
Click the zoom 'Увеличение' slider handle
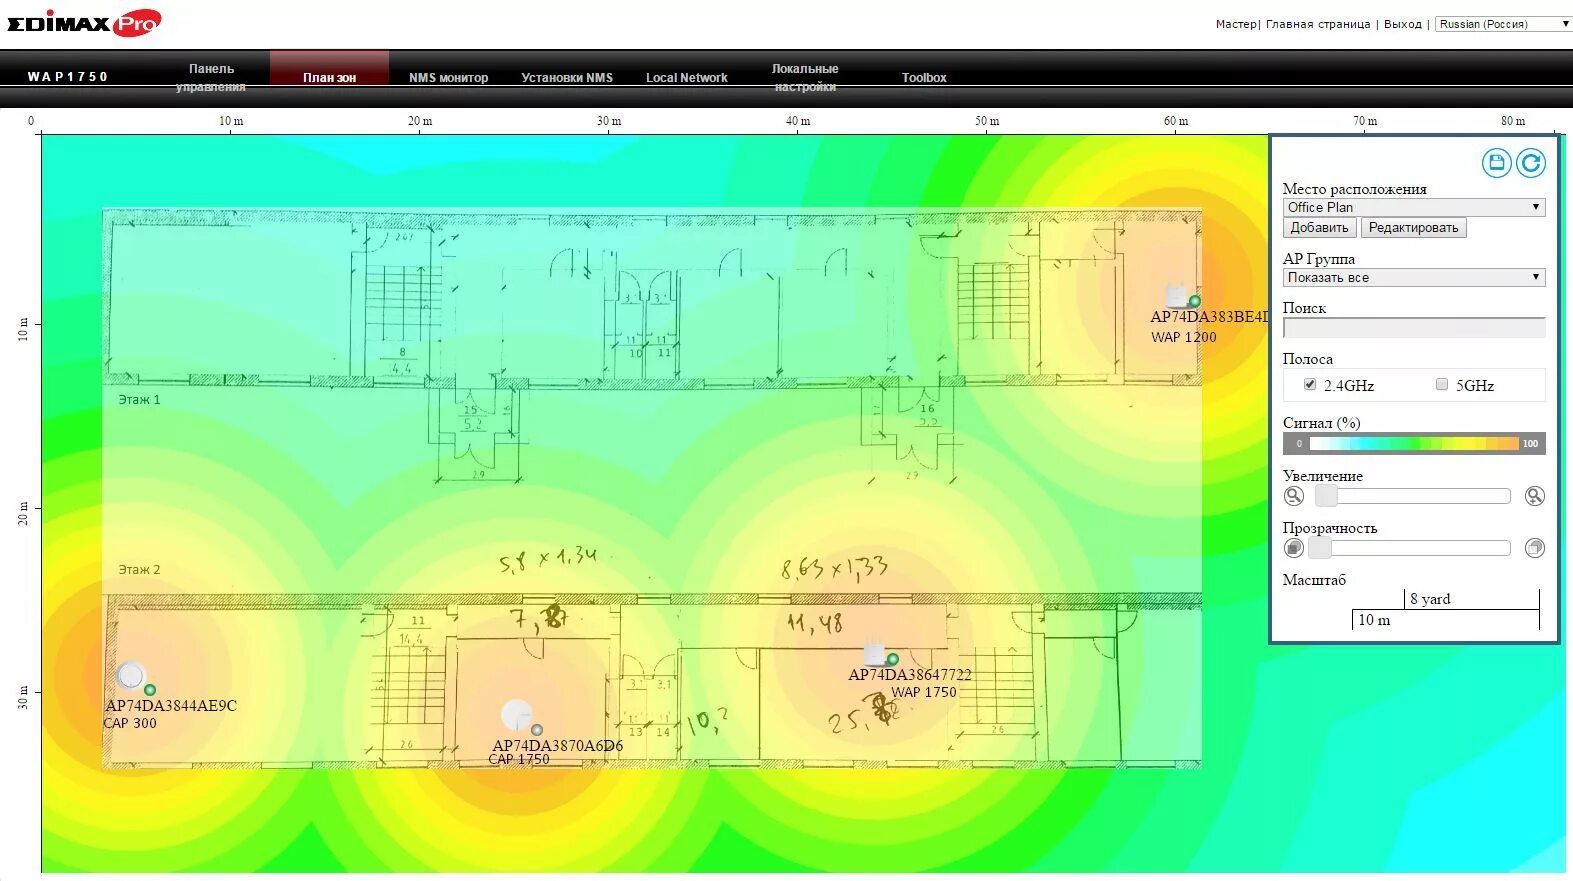1326,496
